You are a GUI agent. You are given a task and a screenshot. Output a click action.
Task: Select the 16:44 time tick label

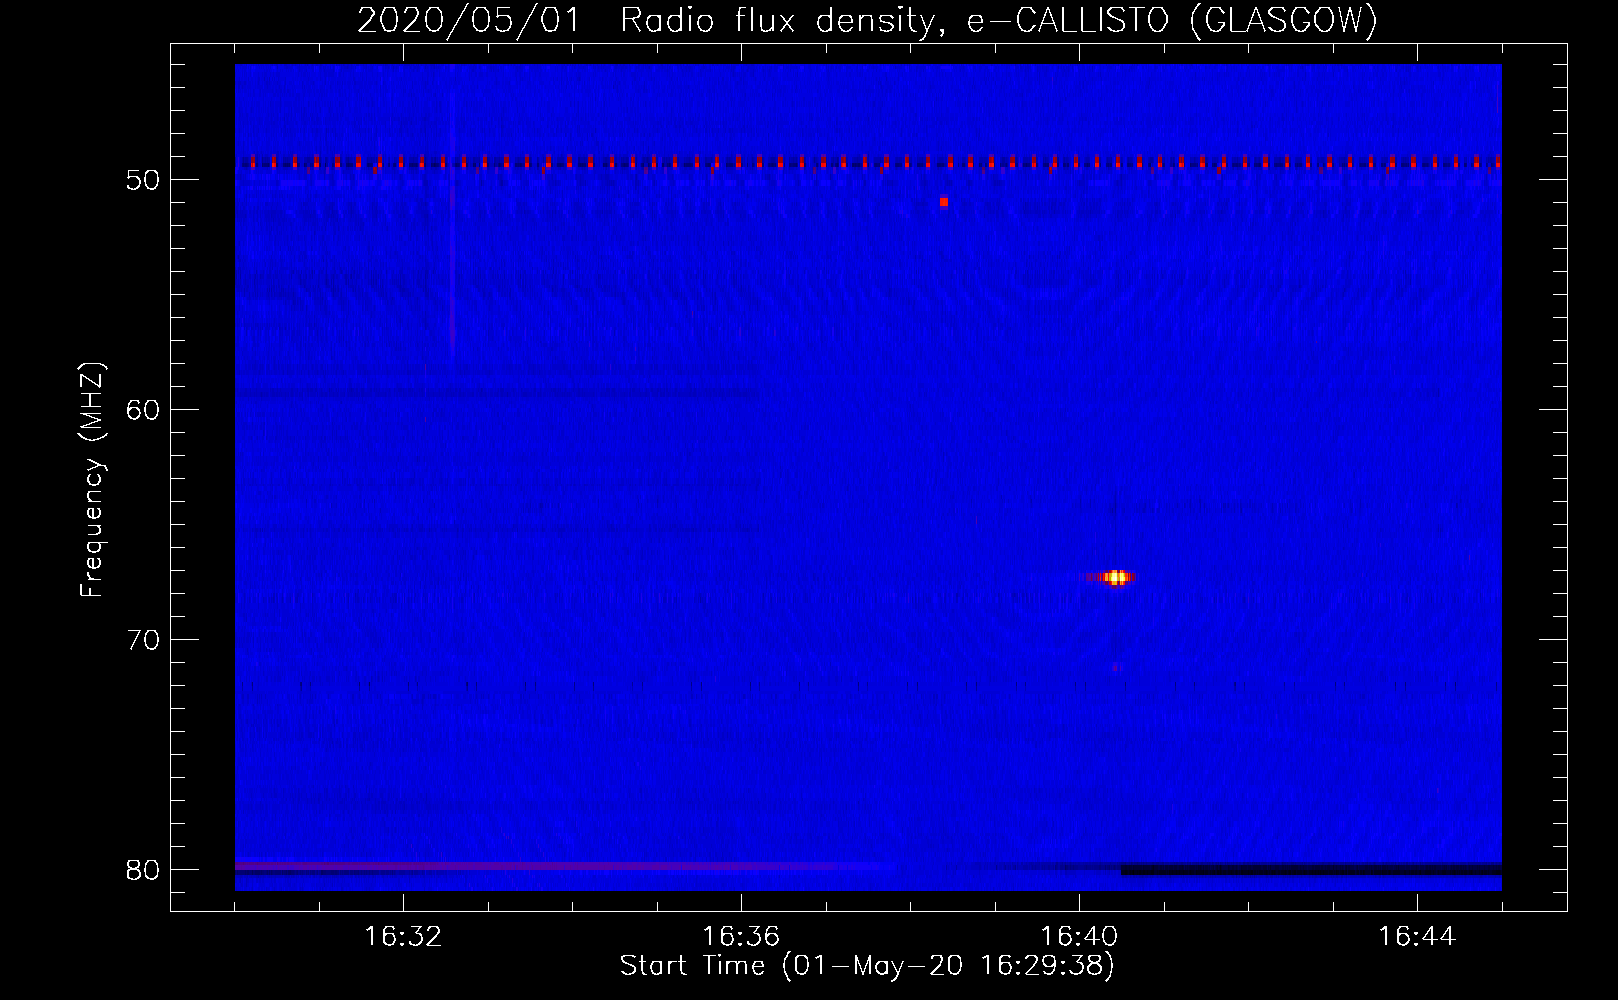click(1417, 937)
